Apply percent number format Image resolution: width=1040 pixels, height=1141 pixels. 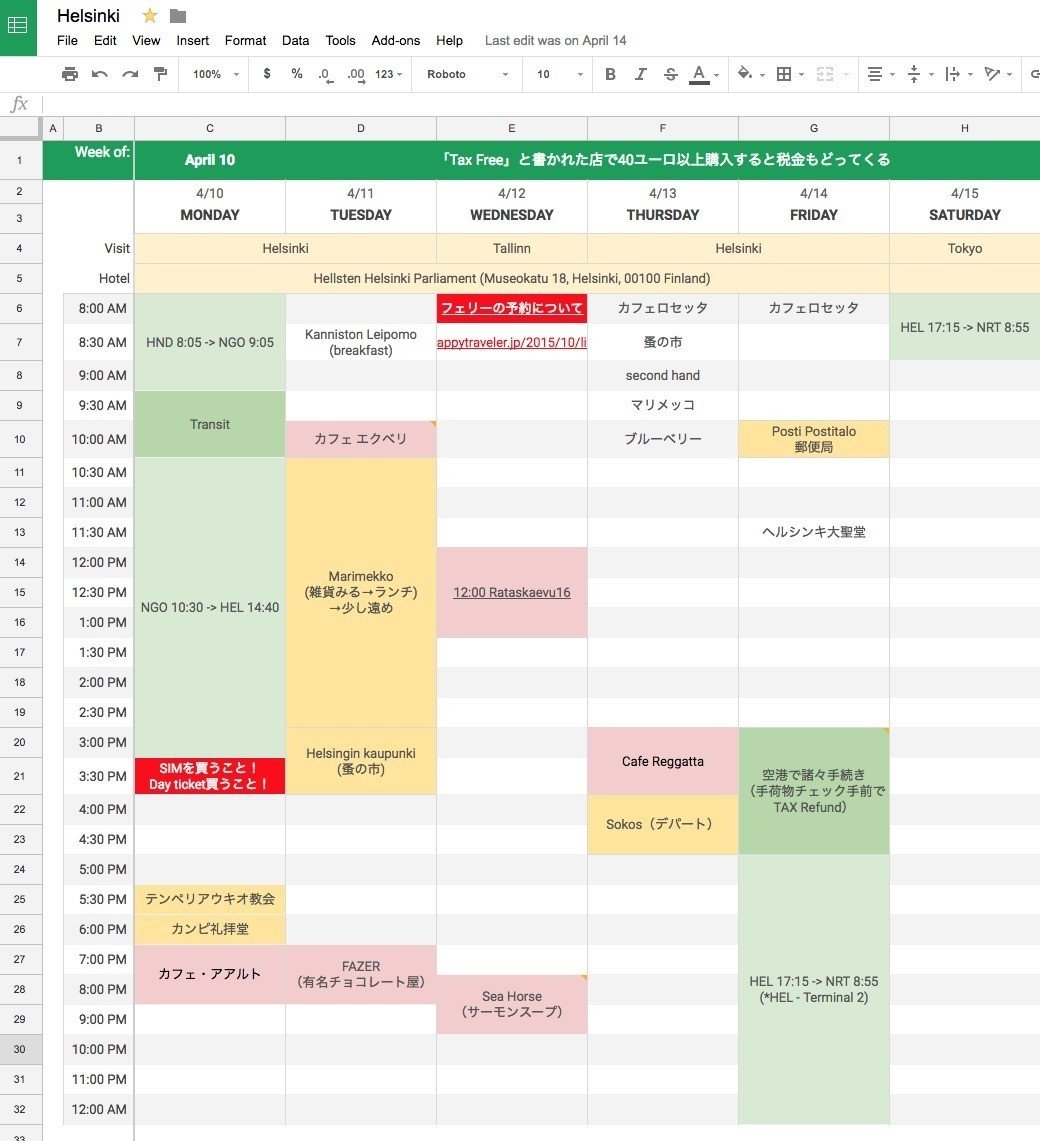click(297, 74)
